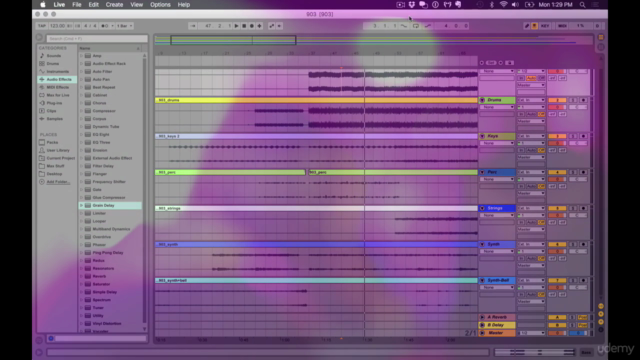Expand the Audio Effect Rack entry

(x=81, y=64)
